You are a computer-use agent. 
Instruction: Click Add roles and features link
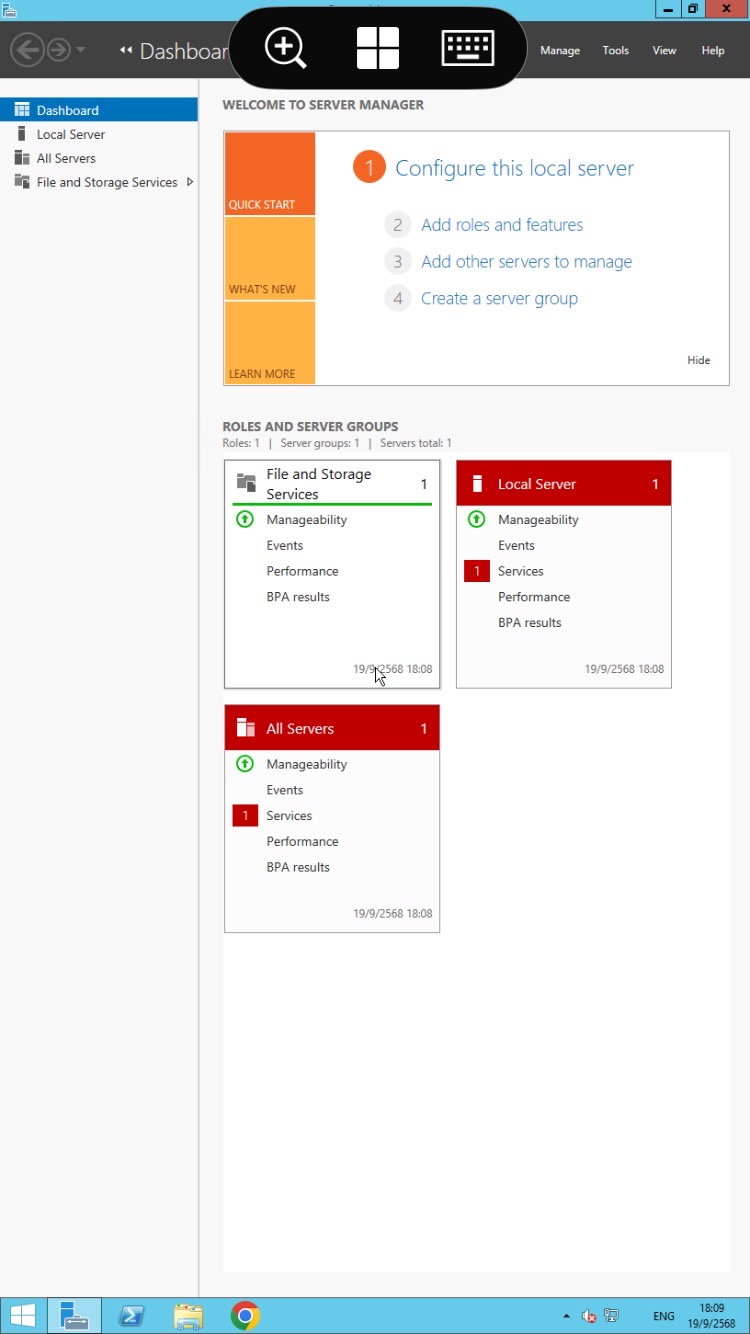(502, 225)
